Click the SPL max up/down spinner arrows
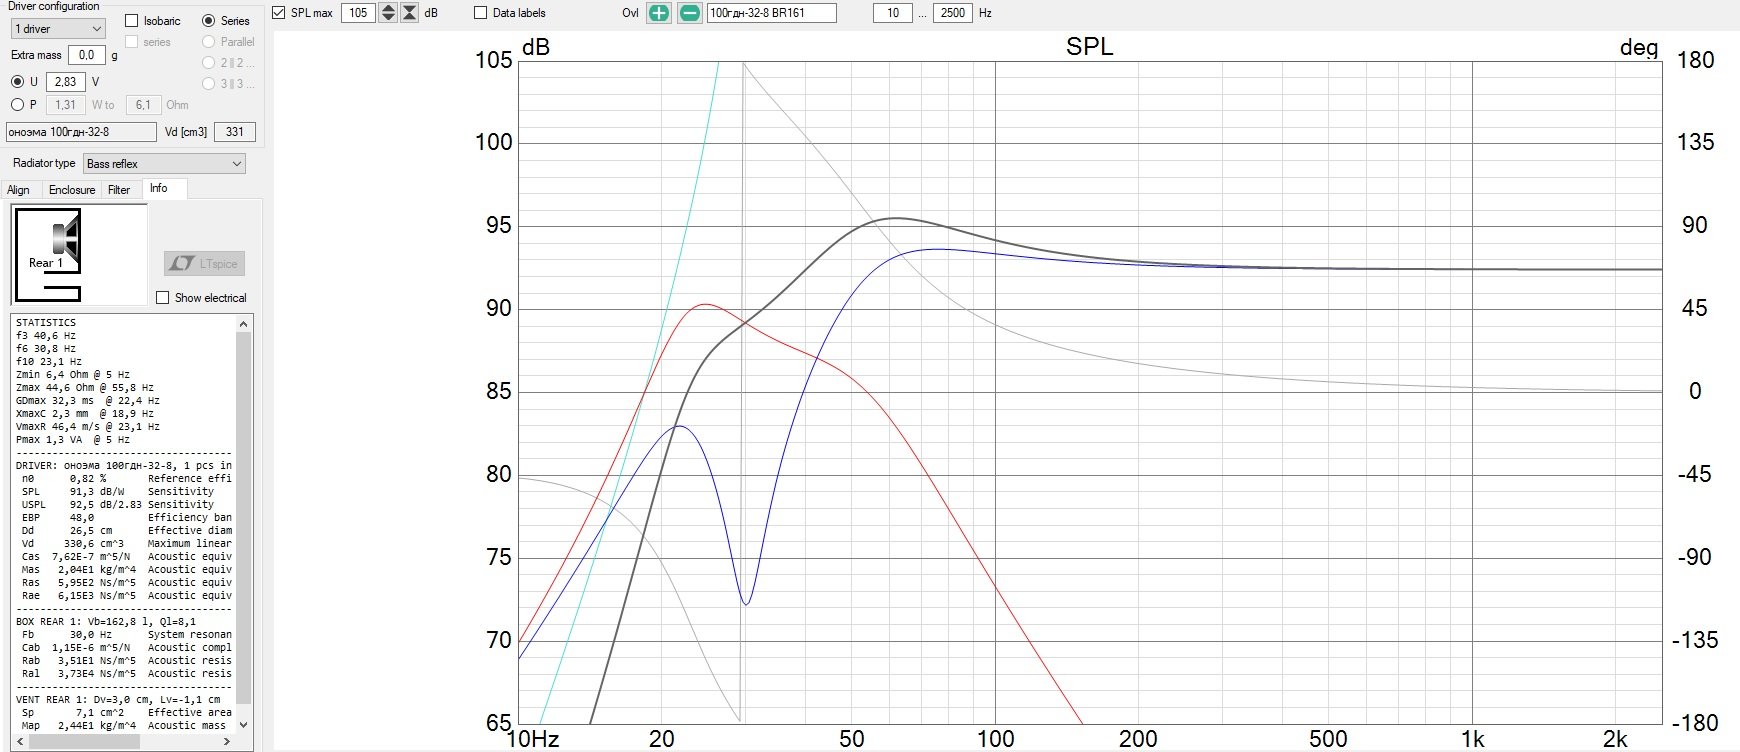This screenshot has height=752, width=1740. pos(388,13)
